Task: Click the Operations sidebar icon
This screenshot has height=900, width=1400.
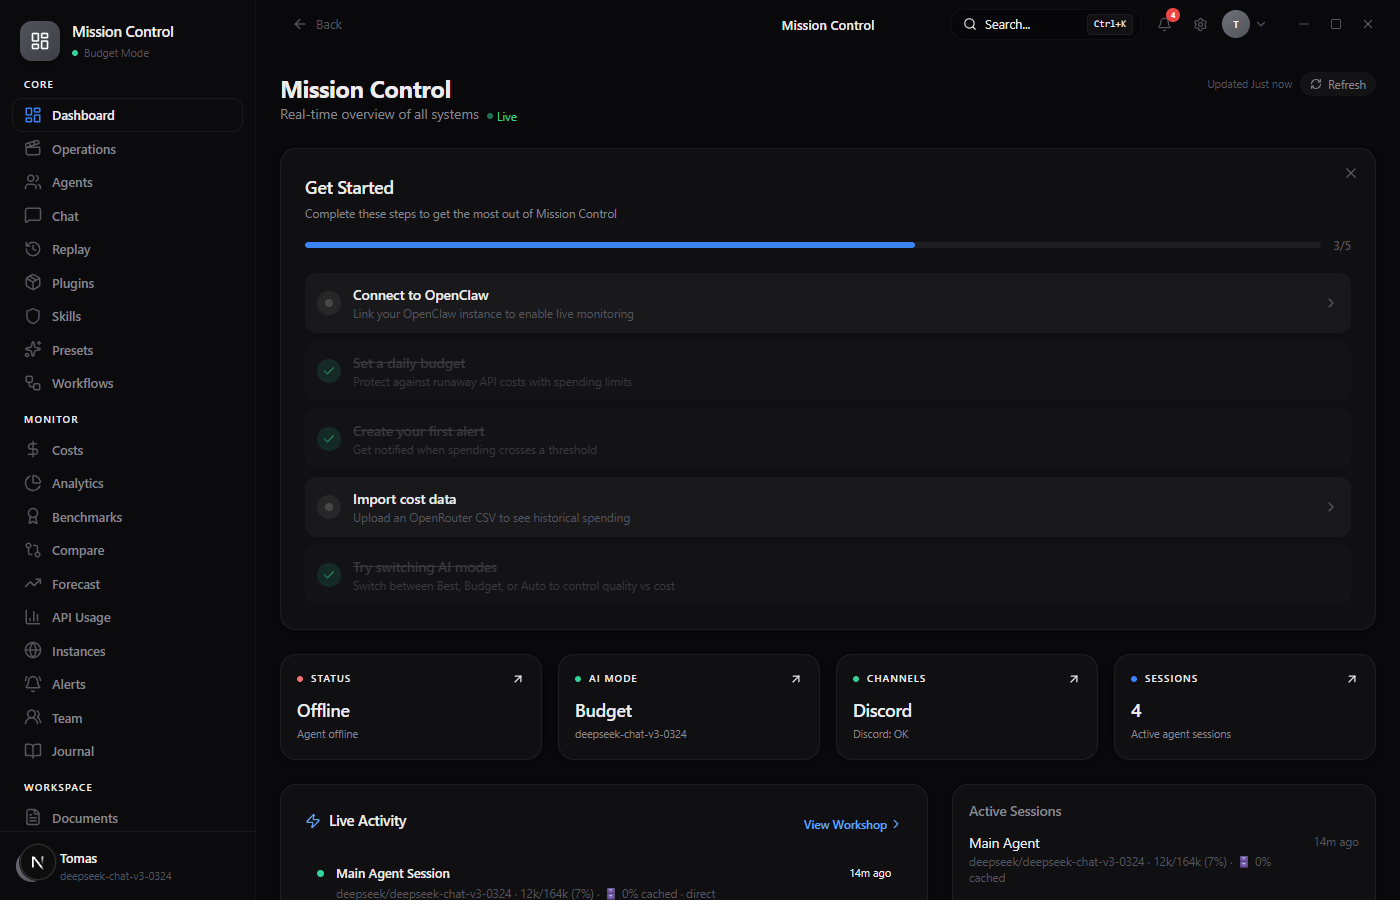Action: (x=33, y=149)
